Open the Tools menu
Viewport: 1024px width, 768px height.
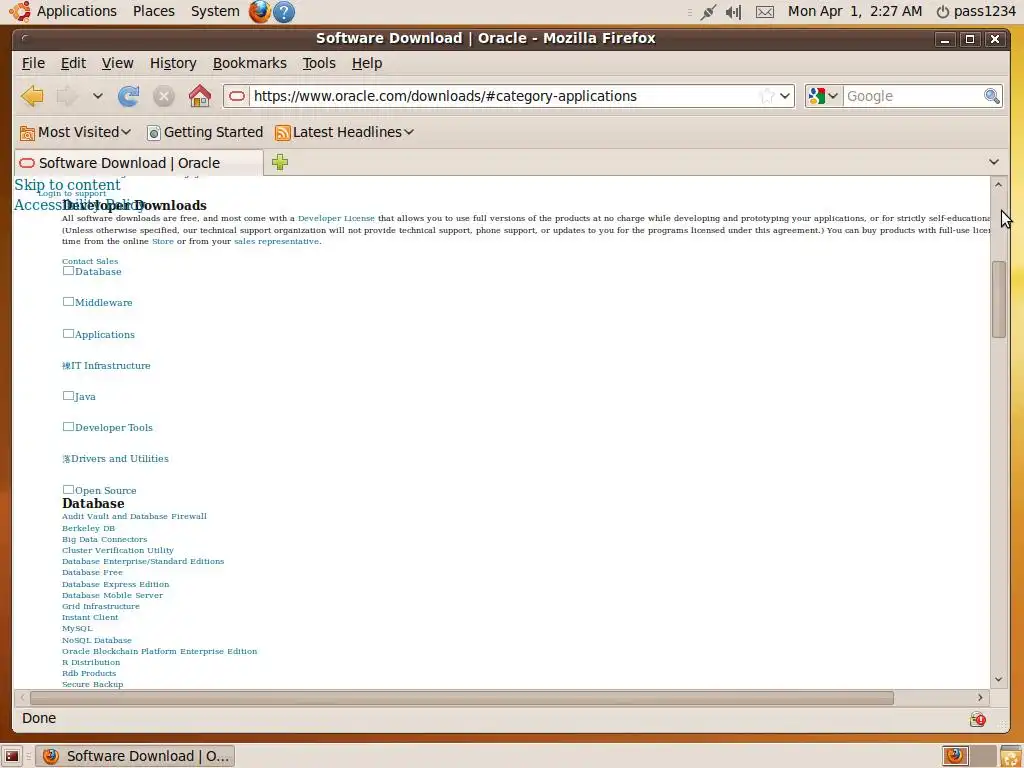click(x=319, y=63)
